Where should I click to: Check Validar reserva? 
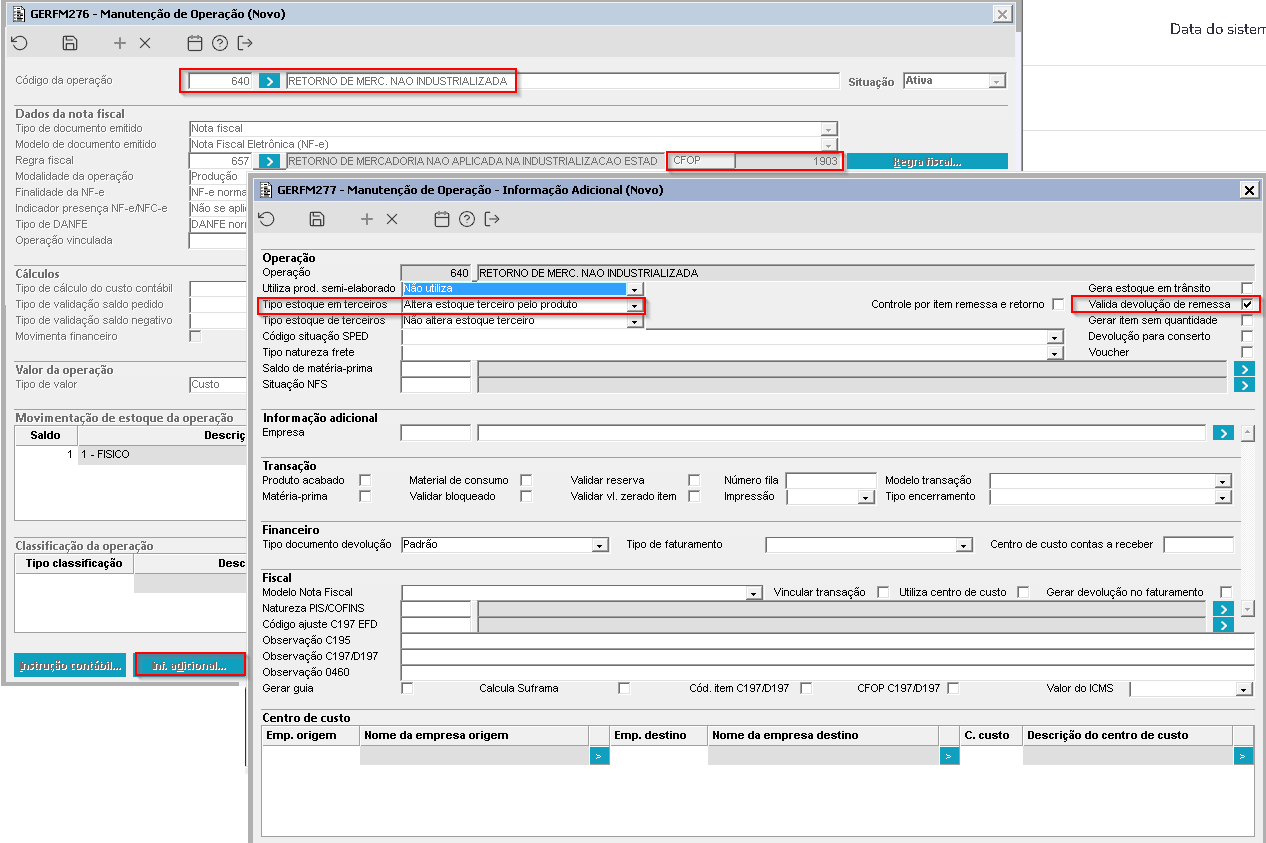coord(694,480)
